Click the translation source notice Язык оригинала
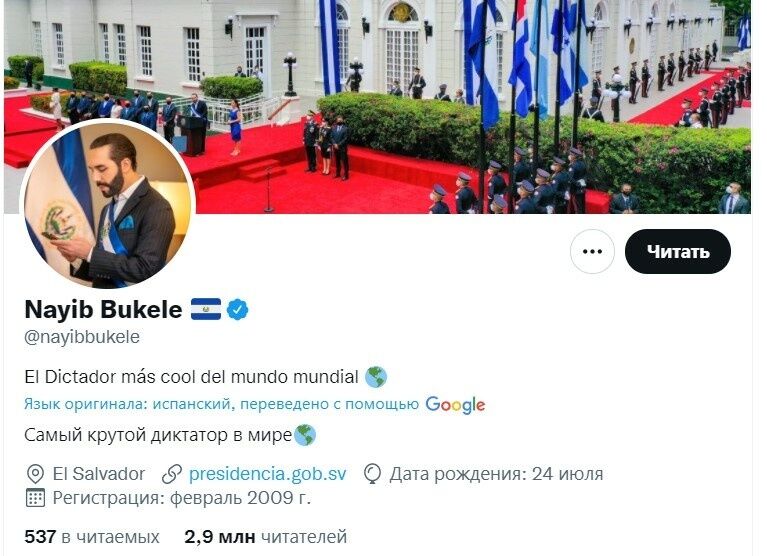The height and width of the screenshot is (556, 767). [221, 404]
